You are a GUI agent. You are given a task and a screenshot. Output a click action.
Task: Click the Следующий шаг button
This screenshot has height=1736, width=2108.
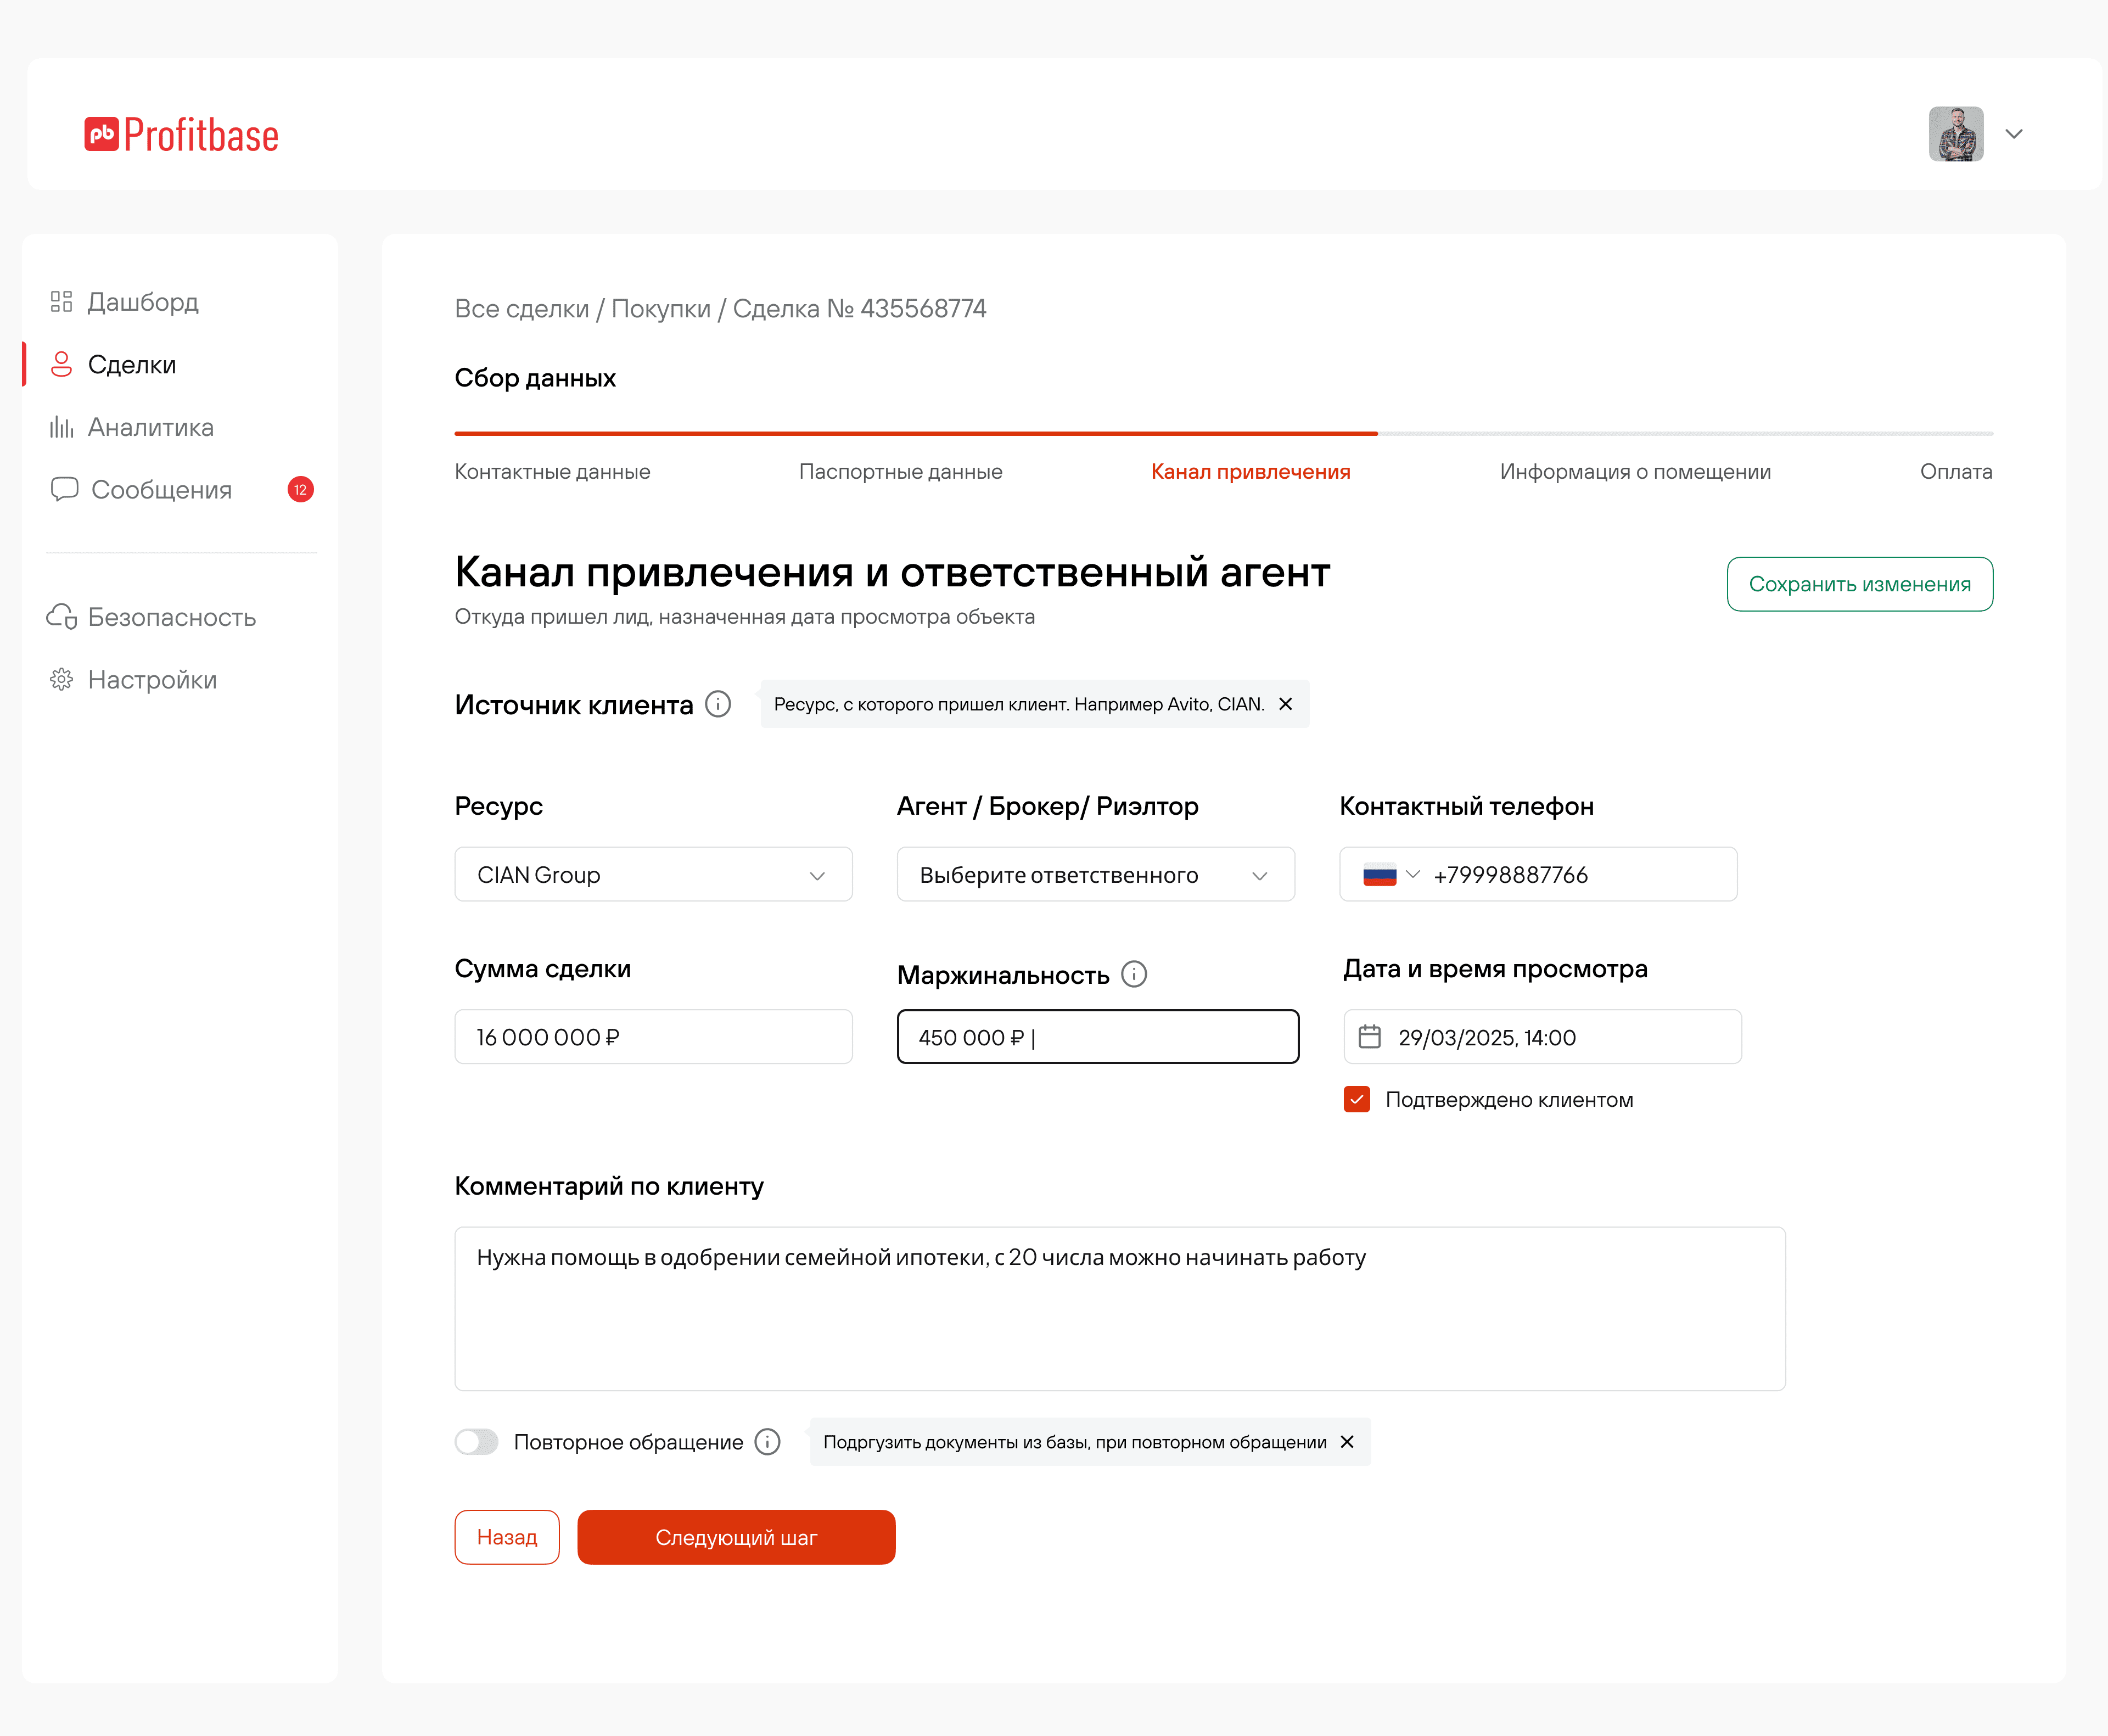coord(736,1537)
